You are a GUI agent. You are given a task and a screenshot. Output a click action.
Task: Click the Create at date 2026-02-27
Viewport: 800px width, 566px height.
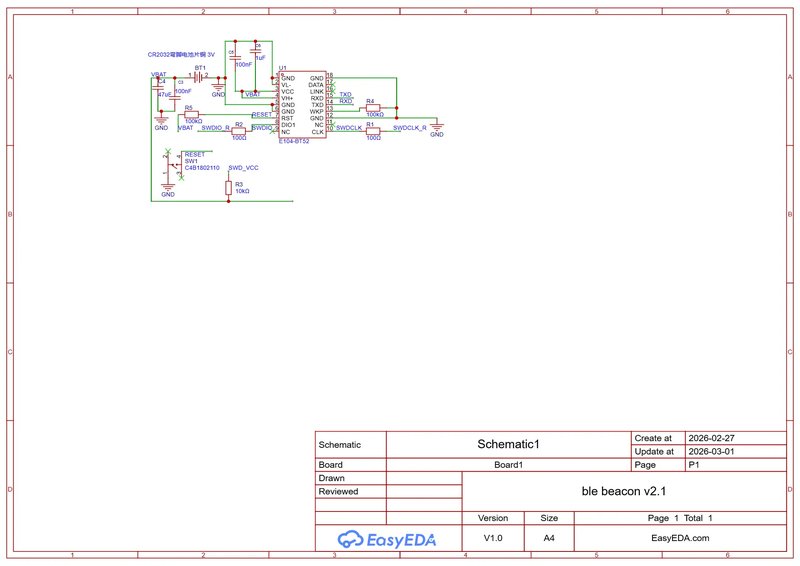pos(711,438)
